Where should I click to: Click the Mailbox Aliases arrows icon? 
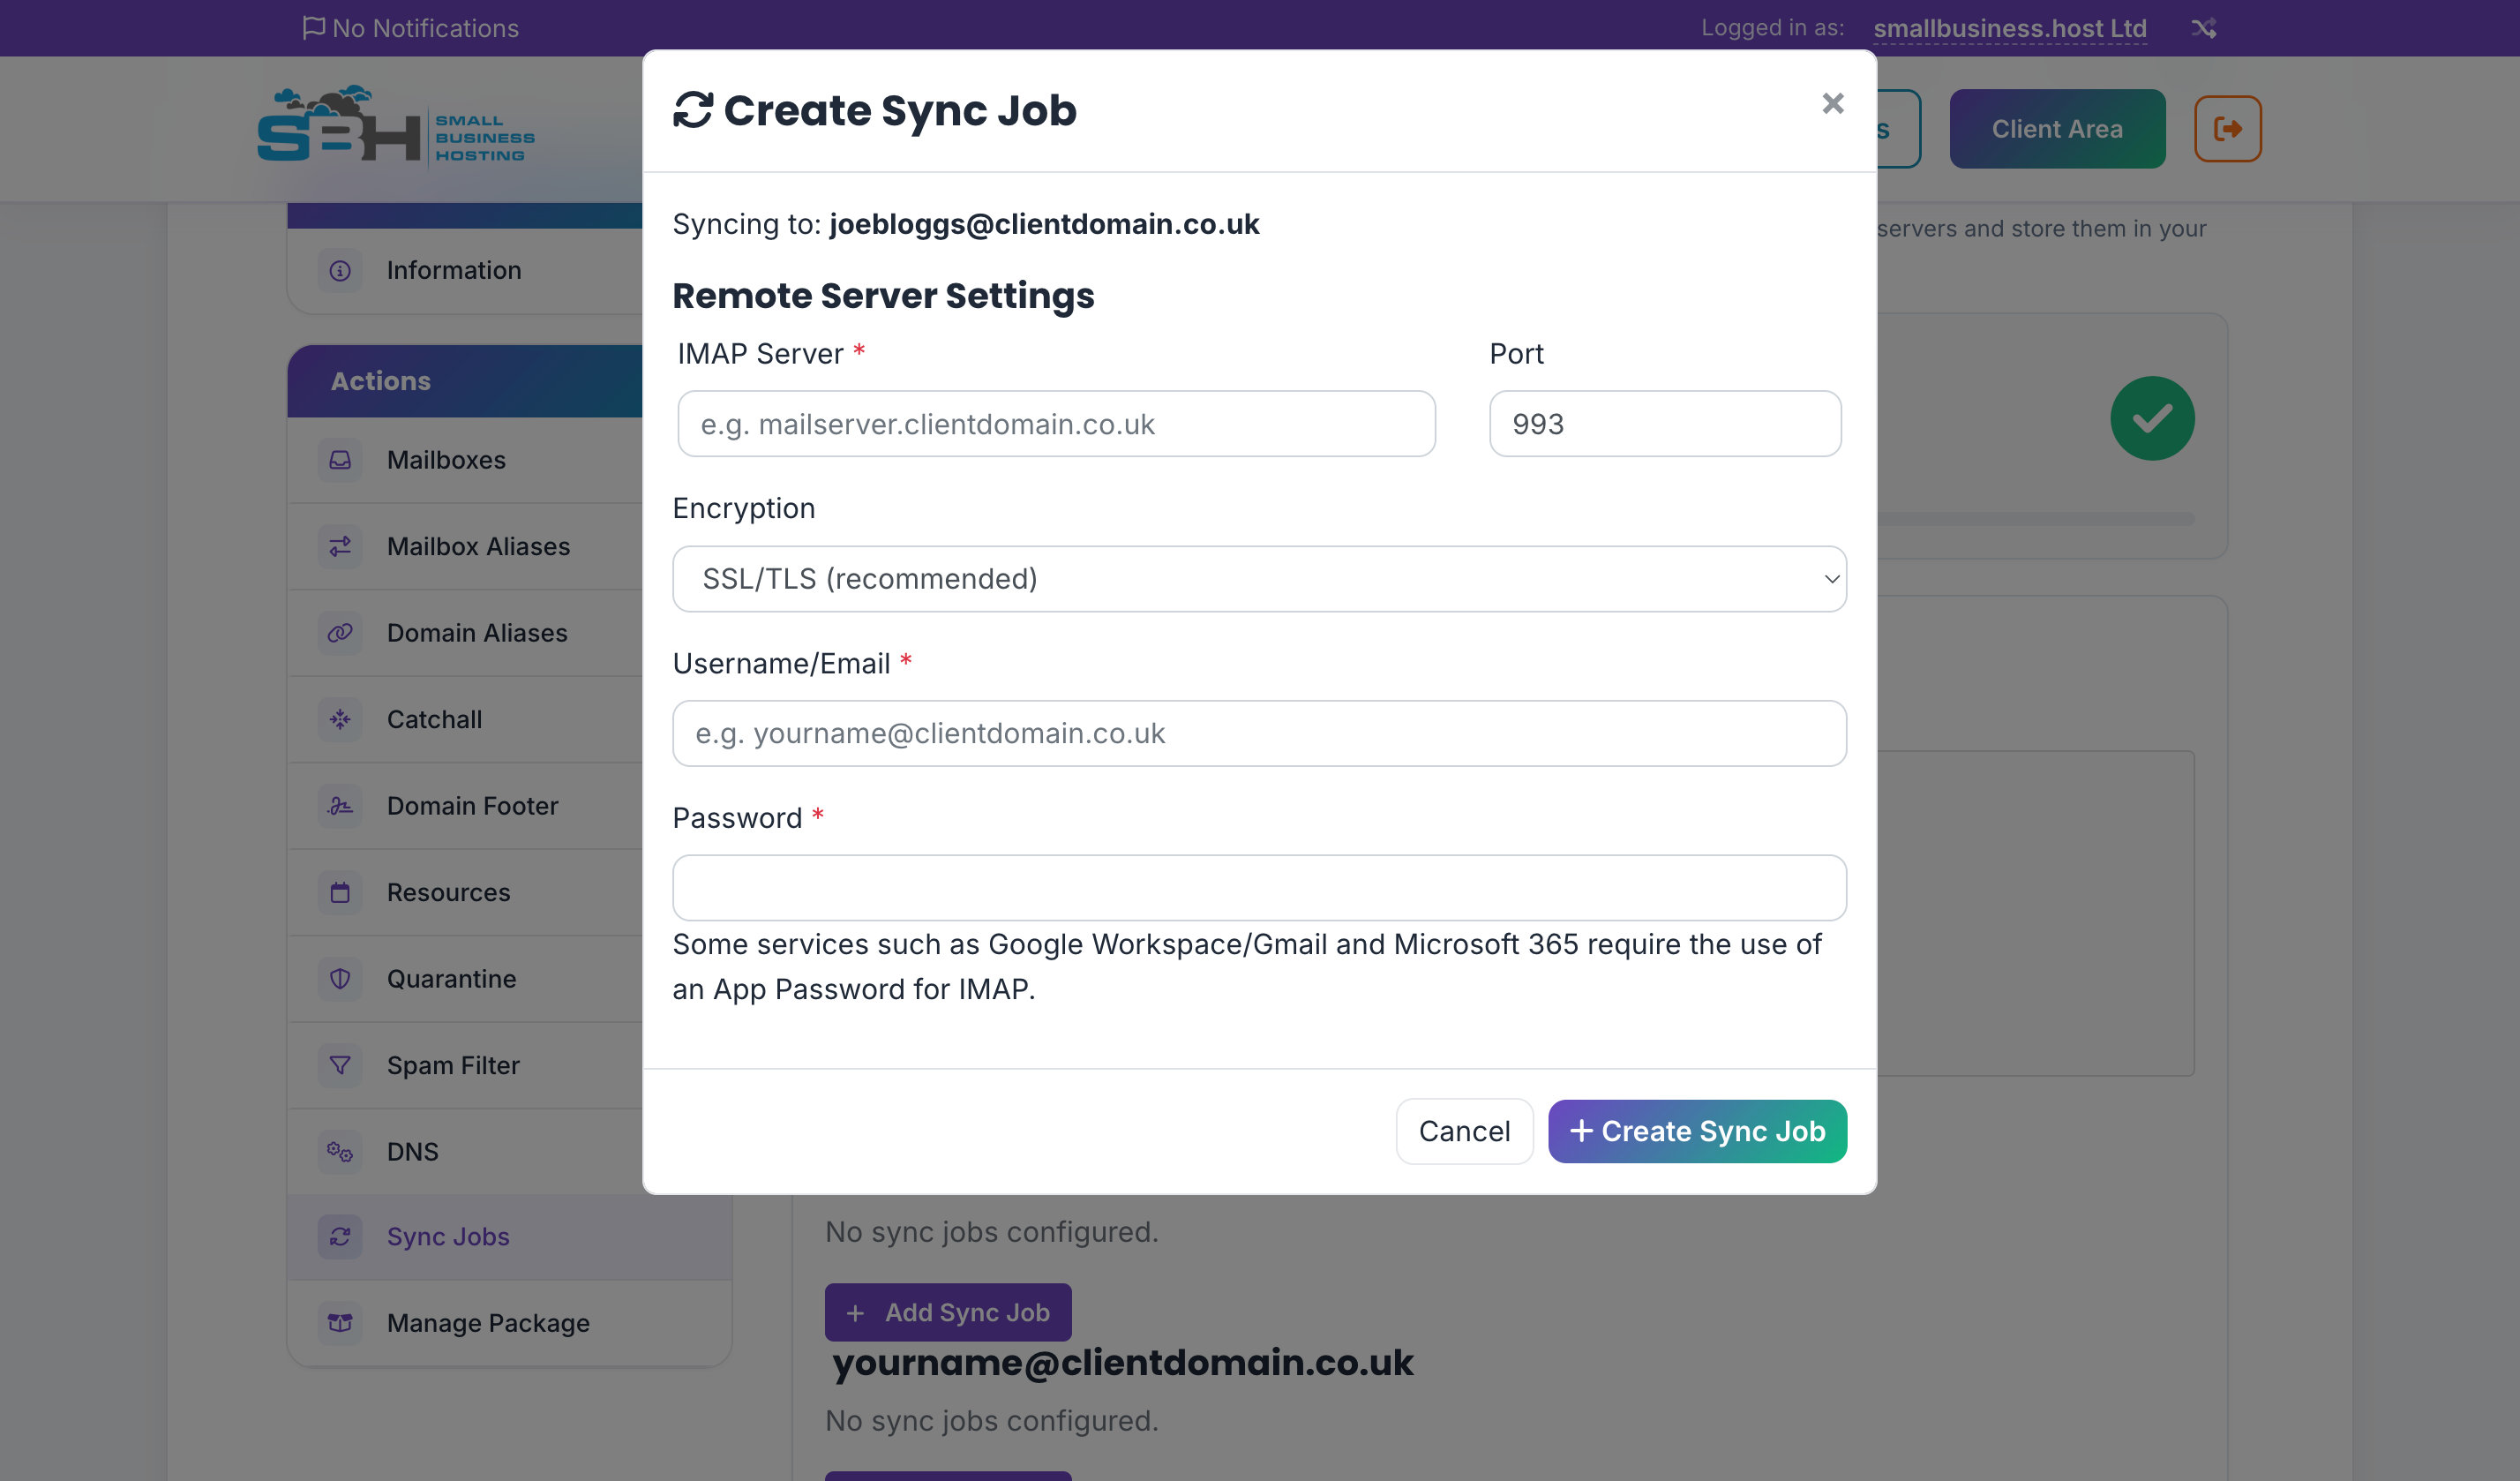(340, 546)
